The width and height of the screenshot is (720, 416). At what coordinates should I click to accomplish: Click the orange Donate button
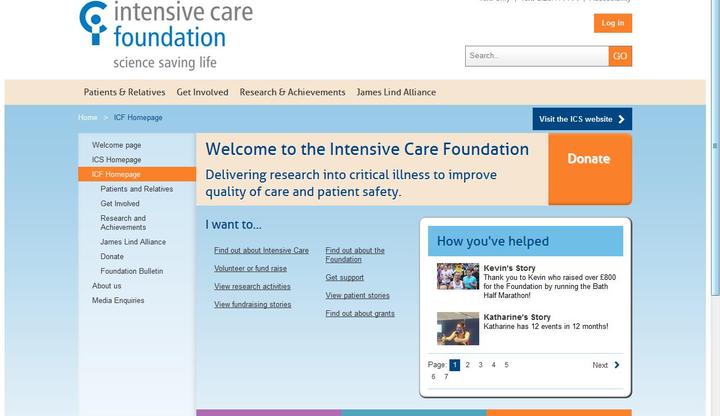click(589, 159)
